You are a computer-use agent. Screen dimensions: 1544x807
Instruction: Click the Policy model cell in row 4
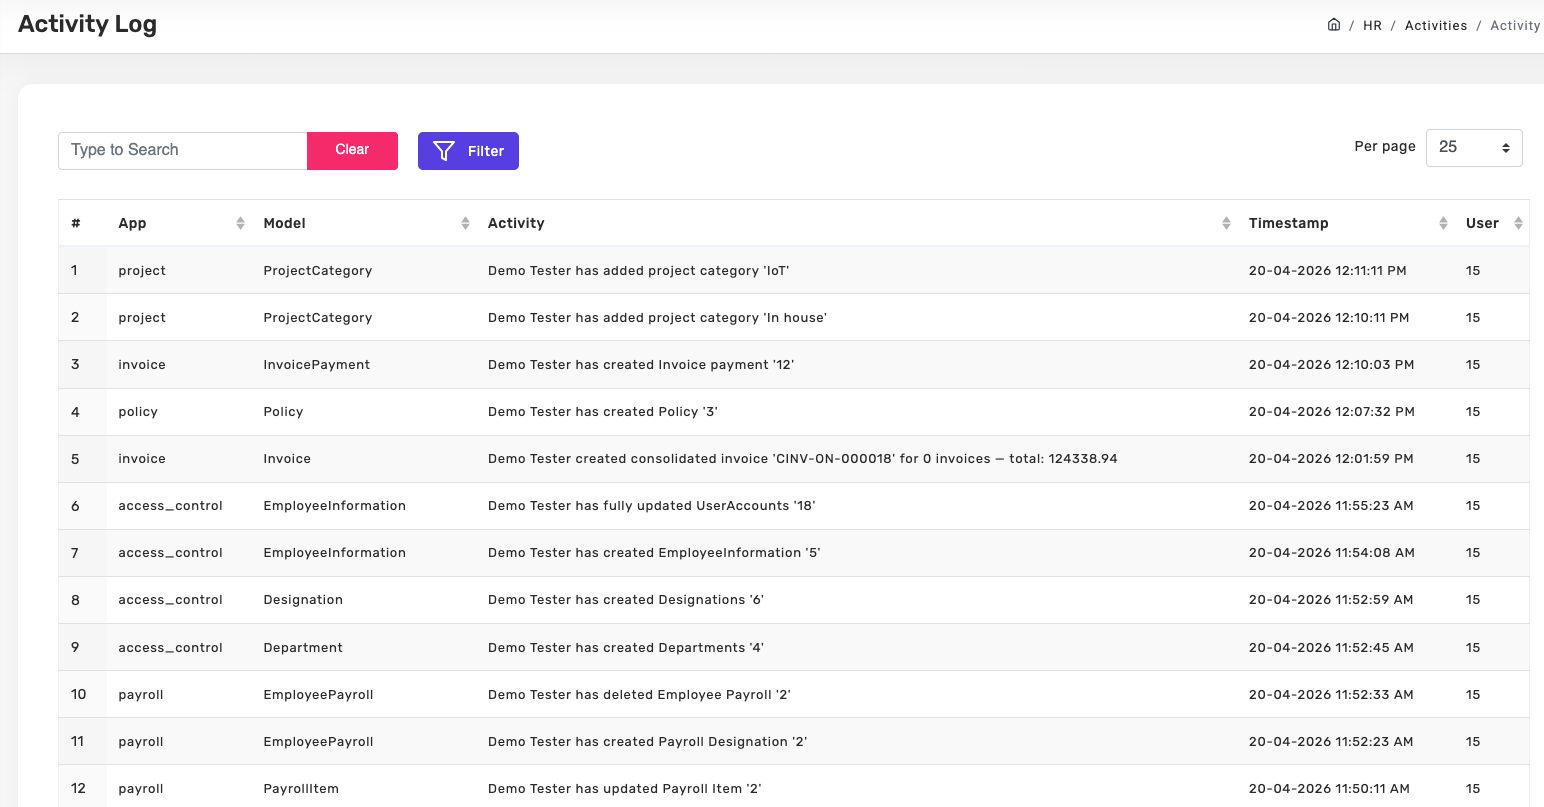point(283,412)
